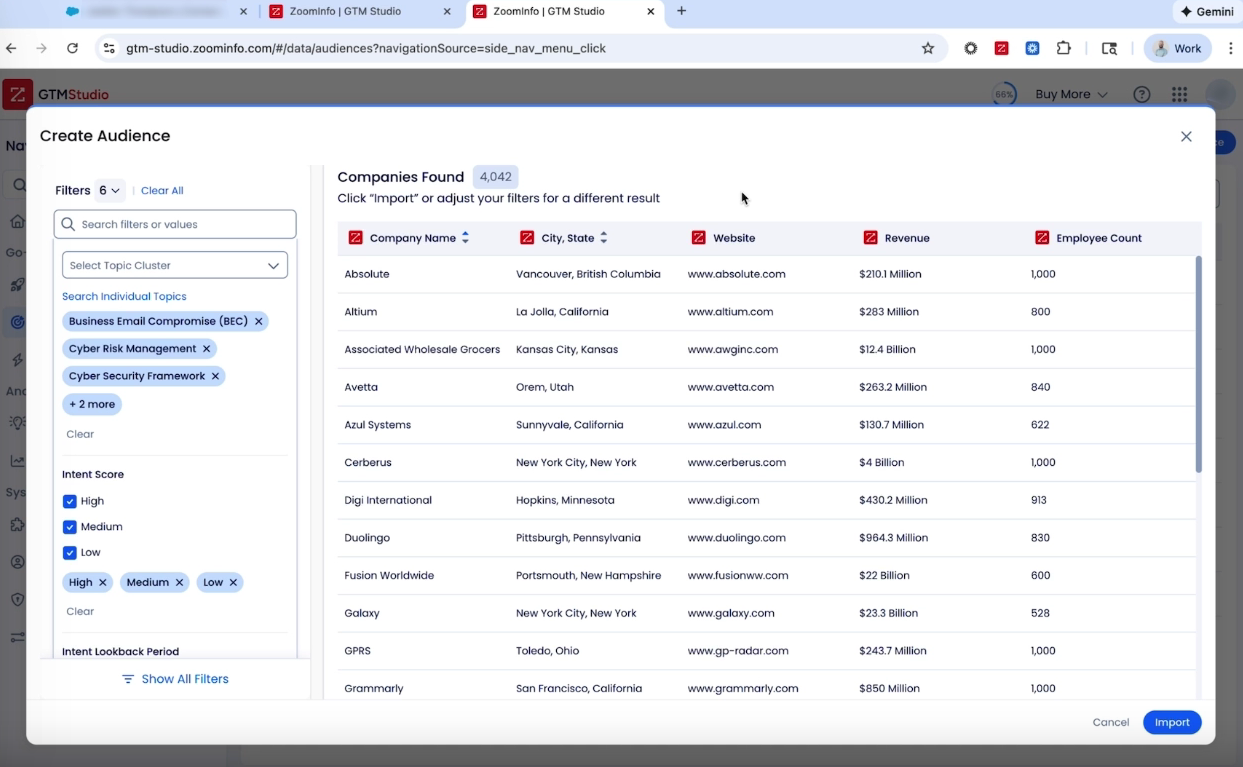This screenshot has width=1243, height=767.
Task: Click the Altium company name
Action: pyautogui.click(x=361, y=312)
